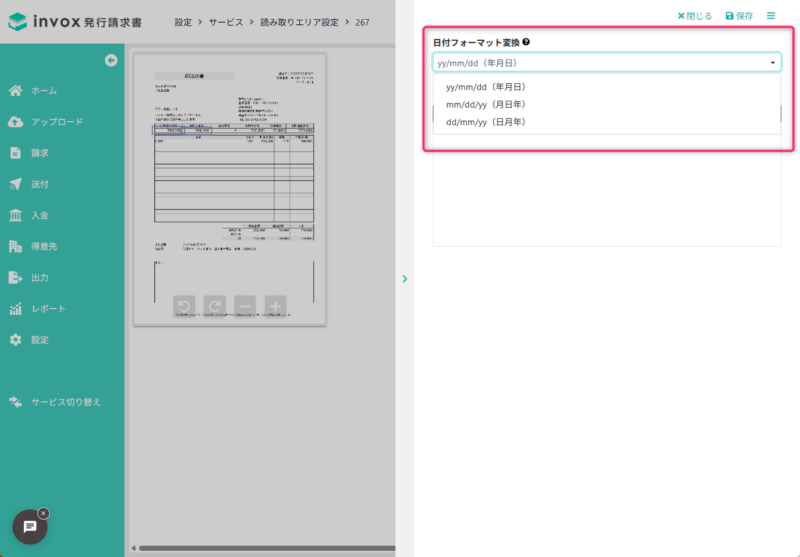Go to 設定 in breadcrumb
This screenshot has height=557, width=800.
(x=183, y=22)
